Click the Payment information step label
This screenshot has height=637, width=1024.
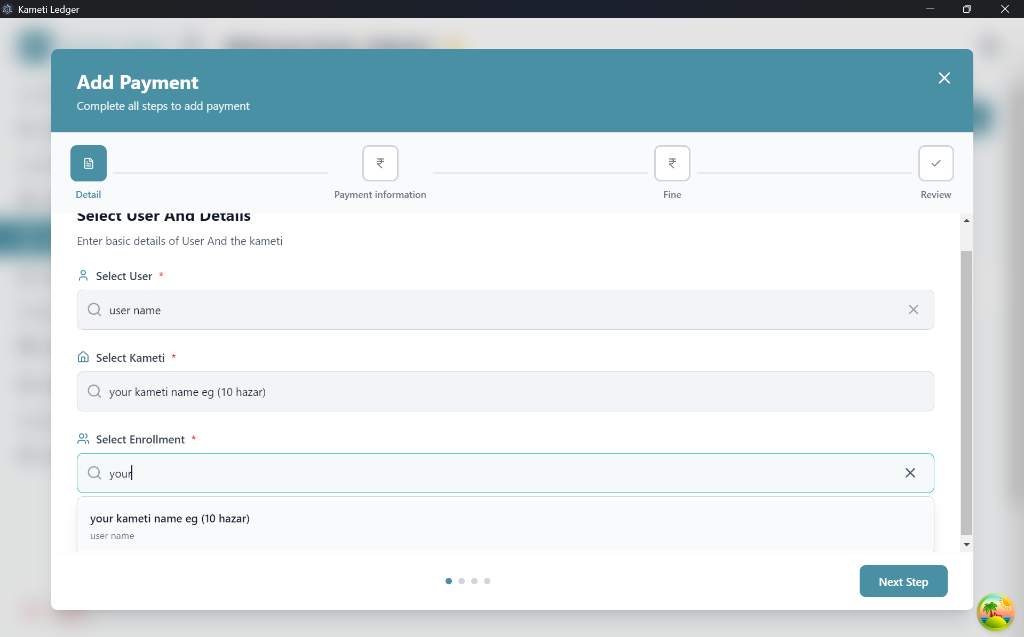pos(380,195)
